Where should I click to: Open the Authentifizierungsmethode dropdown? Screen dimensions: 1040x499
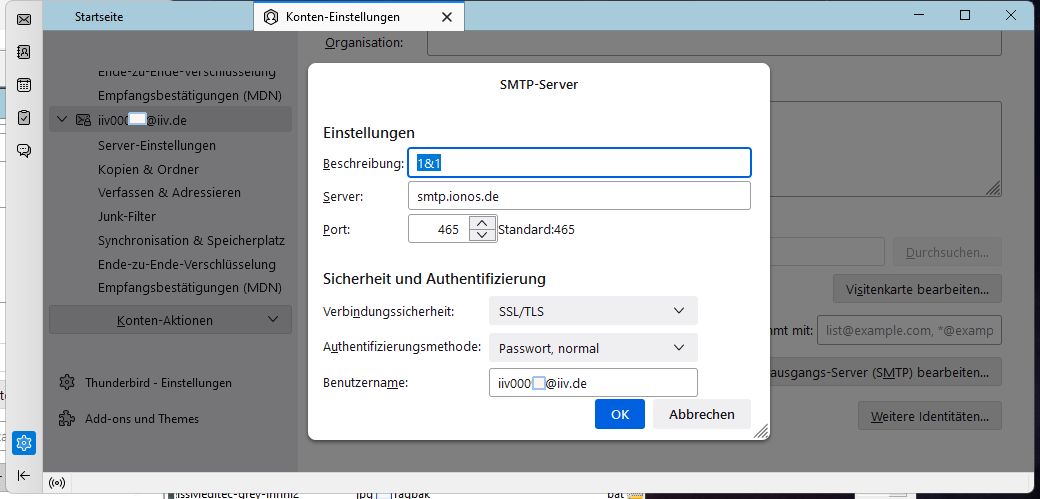pos(592,348)
